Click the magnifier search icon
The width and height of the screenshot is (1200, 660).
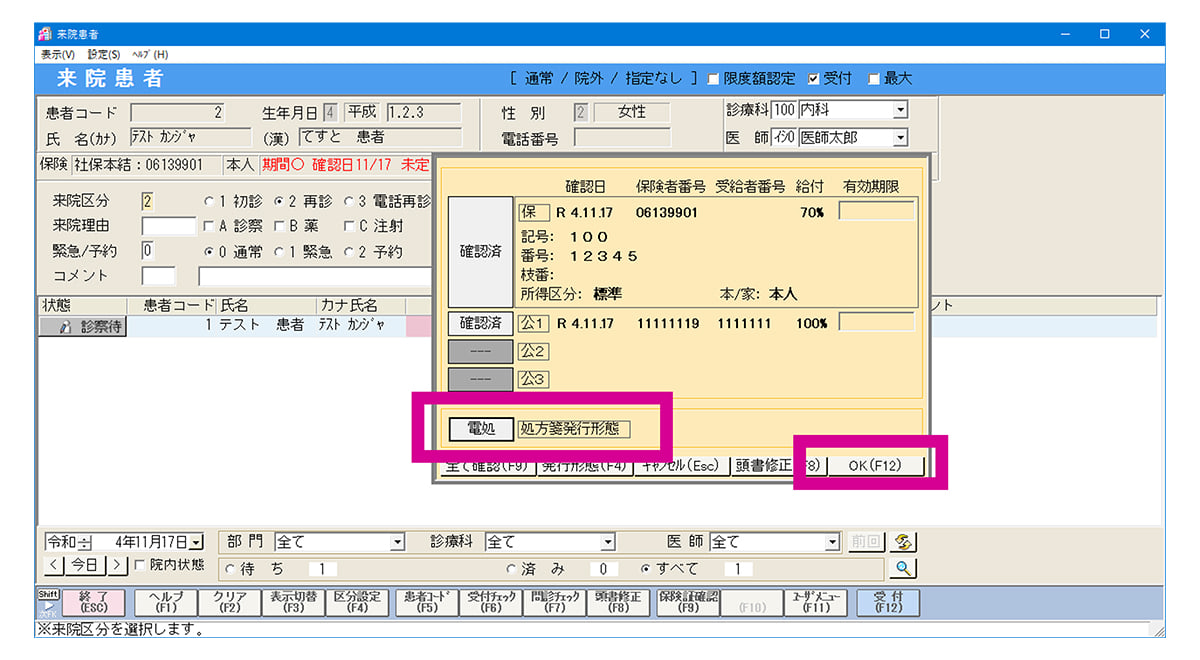point(902,569)
